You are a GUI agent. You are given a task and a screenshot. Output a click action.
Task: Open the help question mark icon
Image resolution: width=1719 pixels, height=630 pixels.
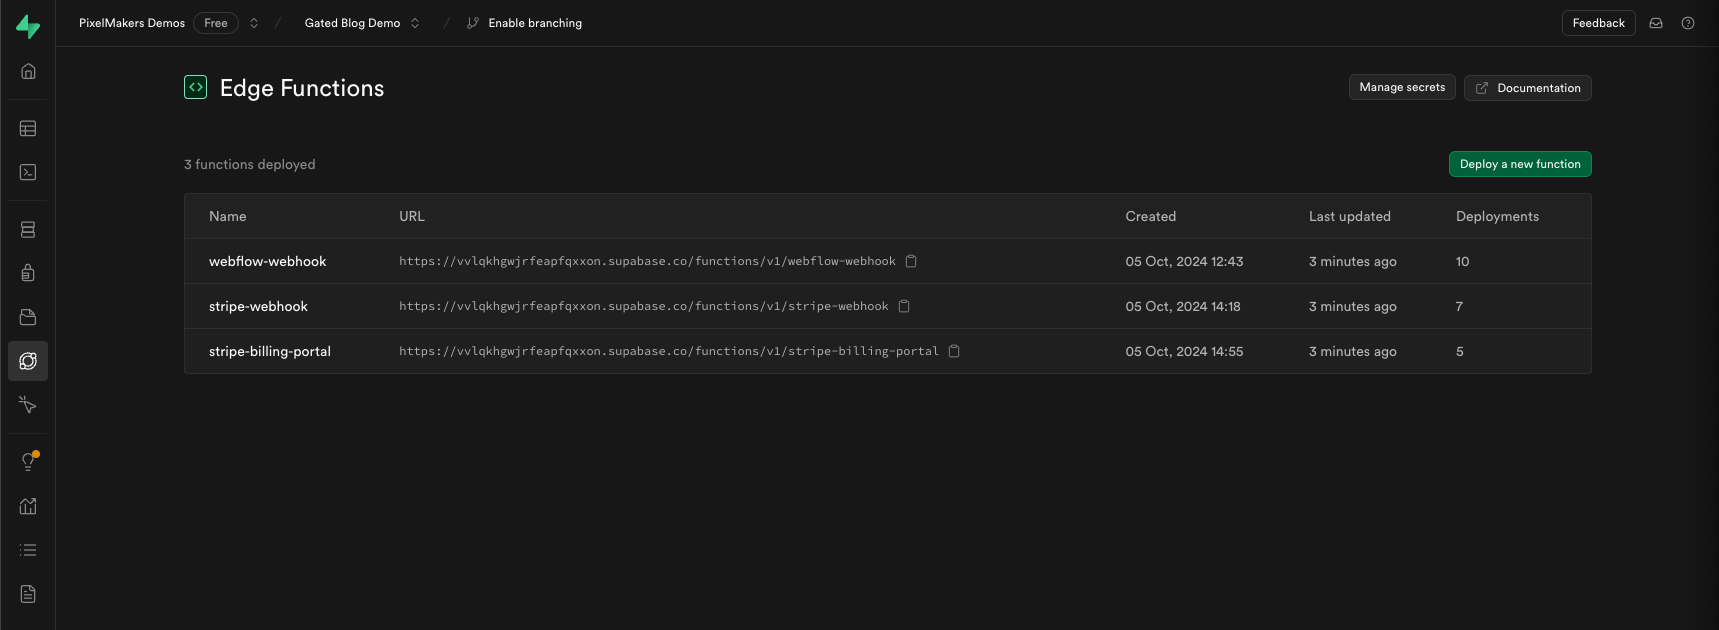[1688, 23]
